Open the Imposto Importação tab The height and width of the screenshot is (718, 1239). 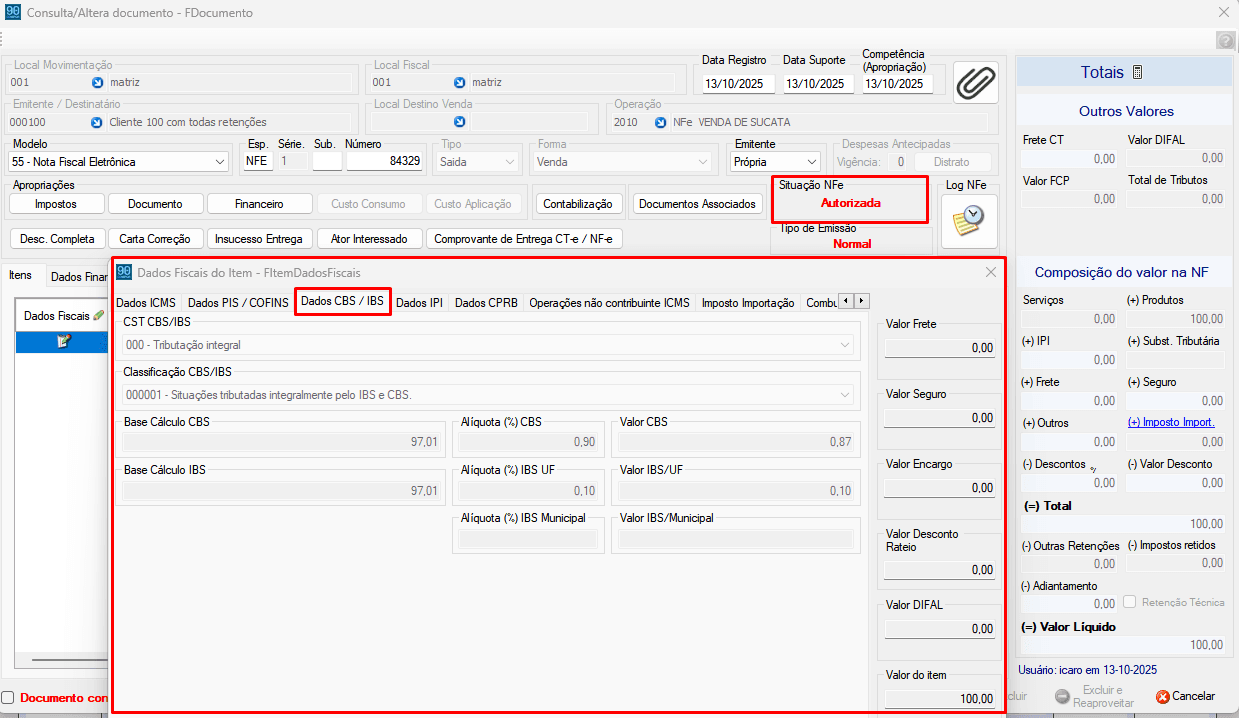pyautogui.click(x=748, y=302)
